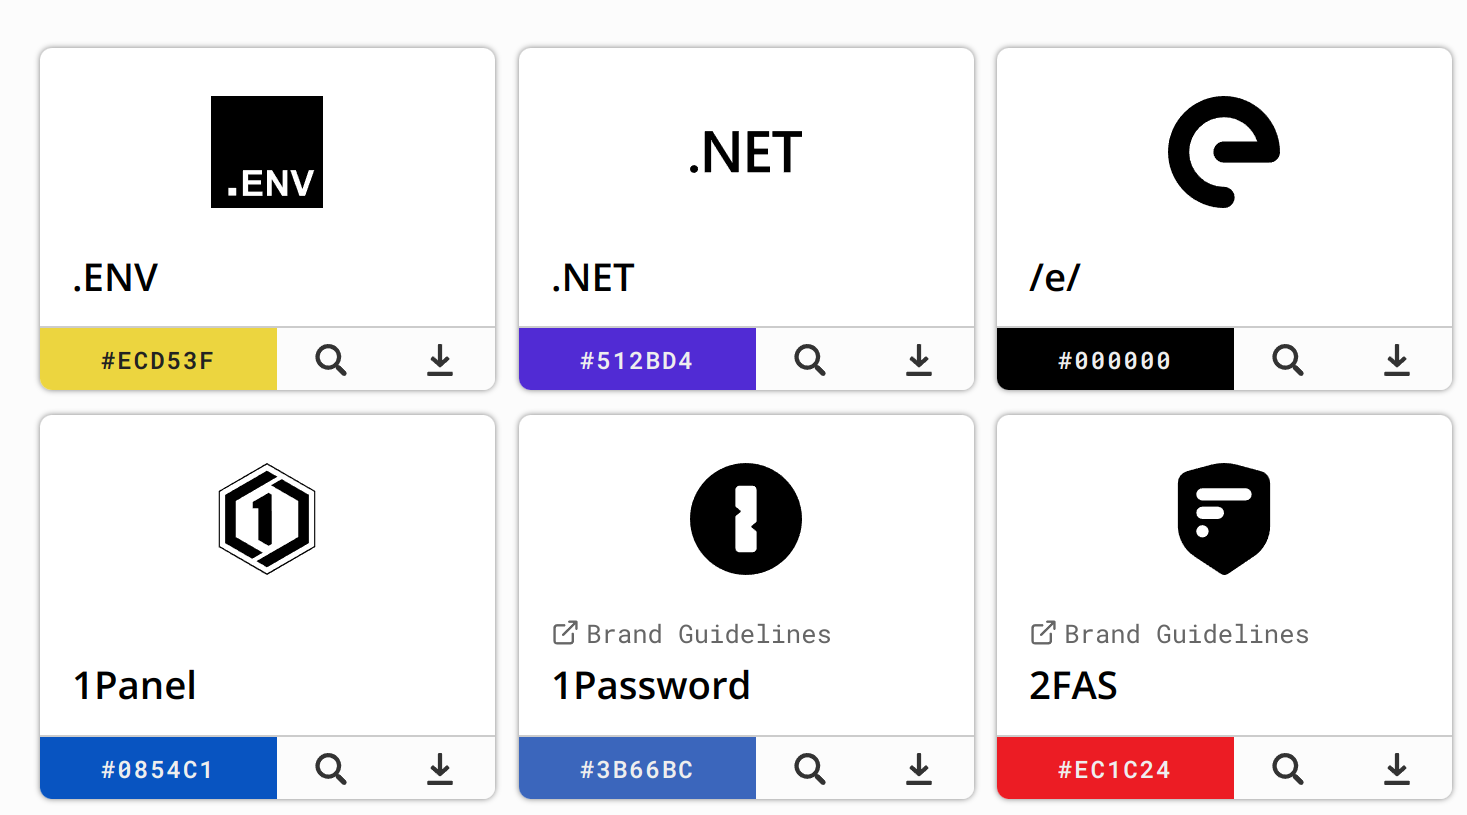This screenshot has width=1467, height=815.
Task: Download the .NET icon
Action: [x=919, y=359]
